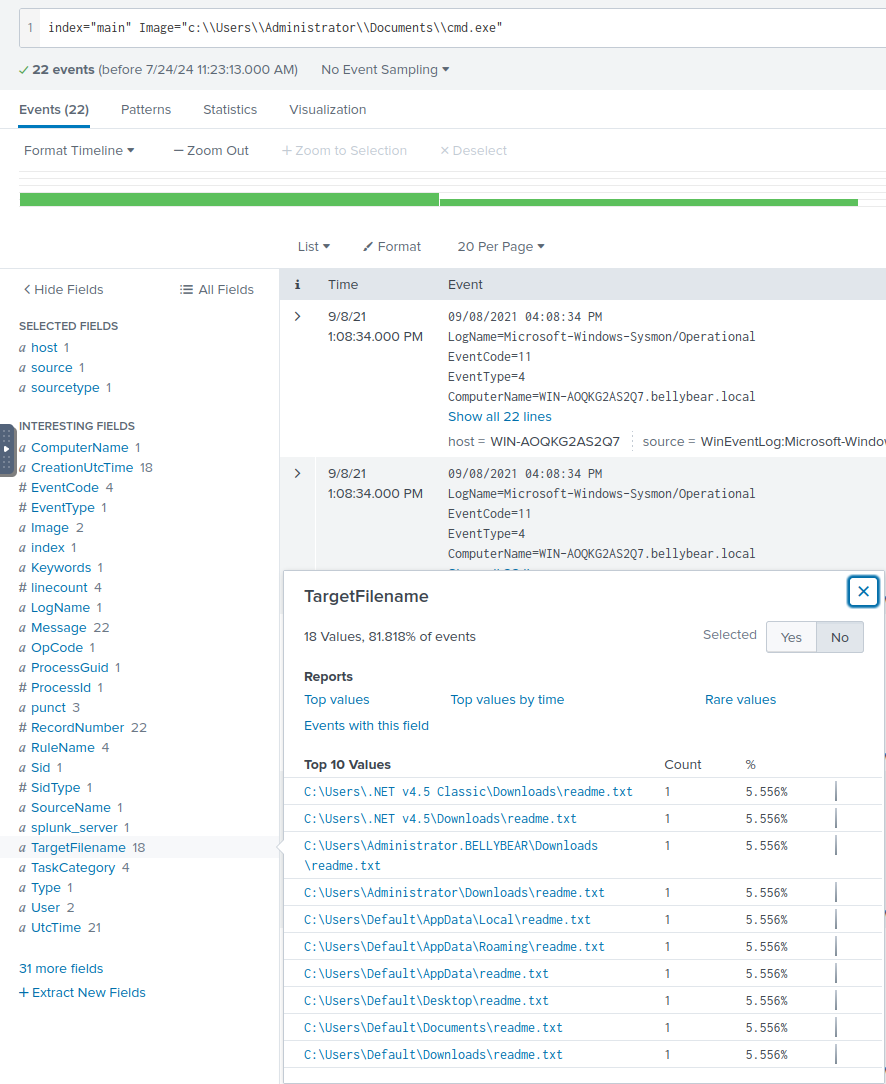
Task: Click the info column header icon
Action: pos(297,285)
